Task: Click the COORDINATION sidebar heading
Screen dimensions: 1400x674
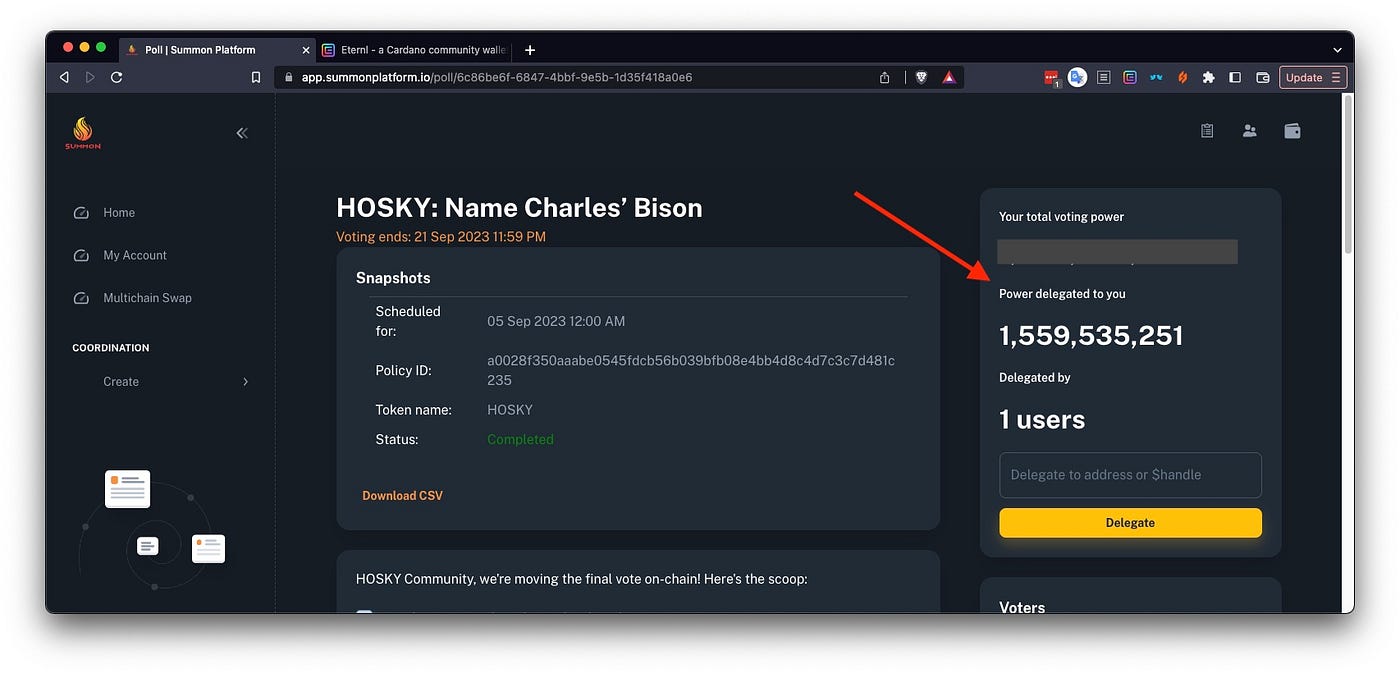Action: 111,348
